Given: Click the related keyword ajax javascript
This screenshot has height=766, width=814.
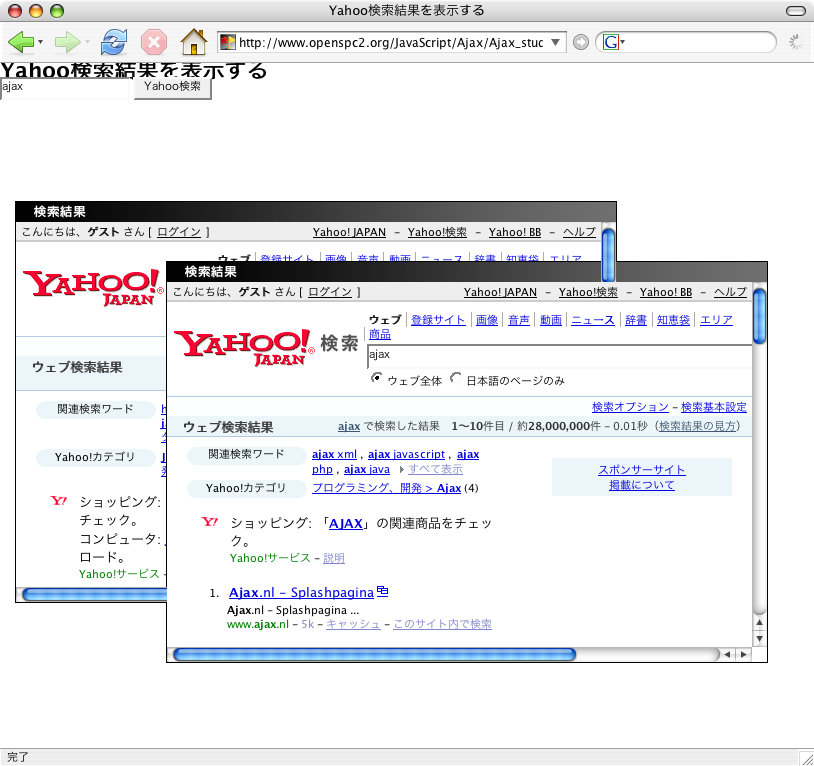Looking at the screenshot, I should pyautogui.click(x=406, y=455).
